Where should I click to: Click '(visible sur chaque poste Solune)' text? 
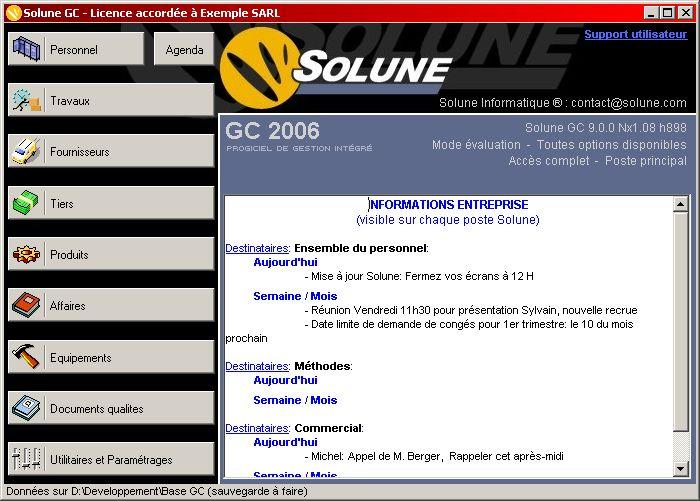(x=448, y=220)
